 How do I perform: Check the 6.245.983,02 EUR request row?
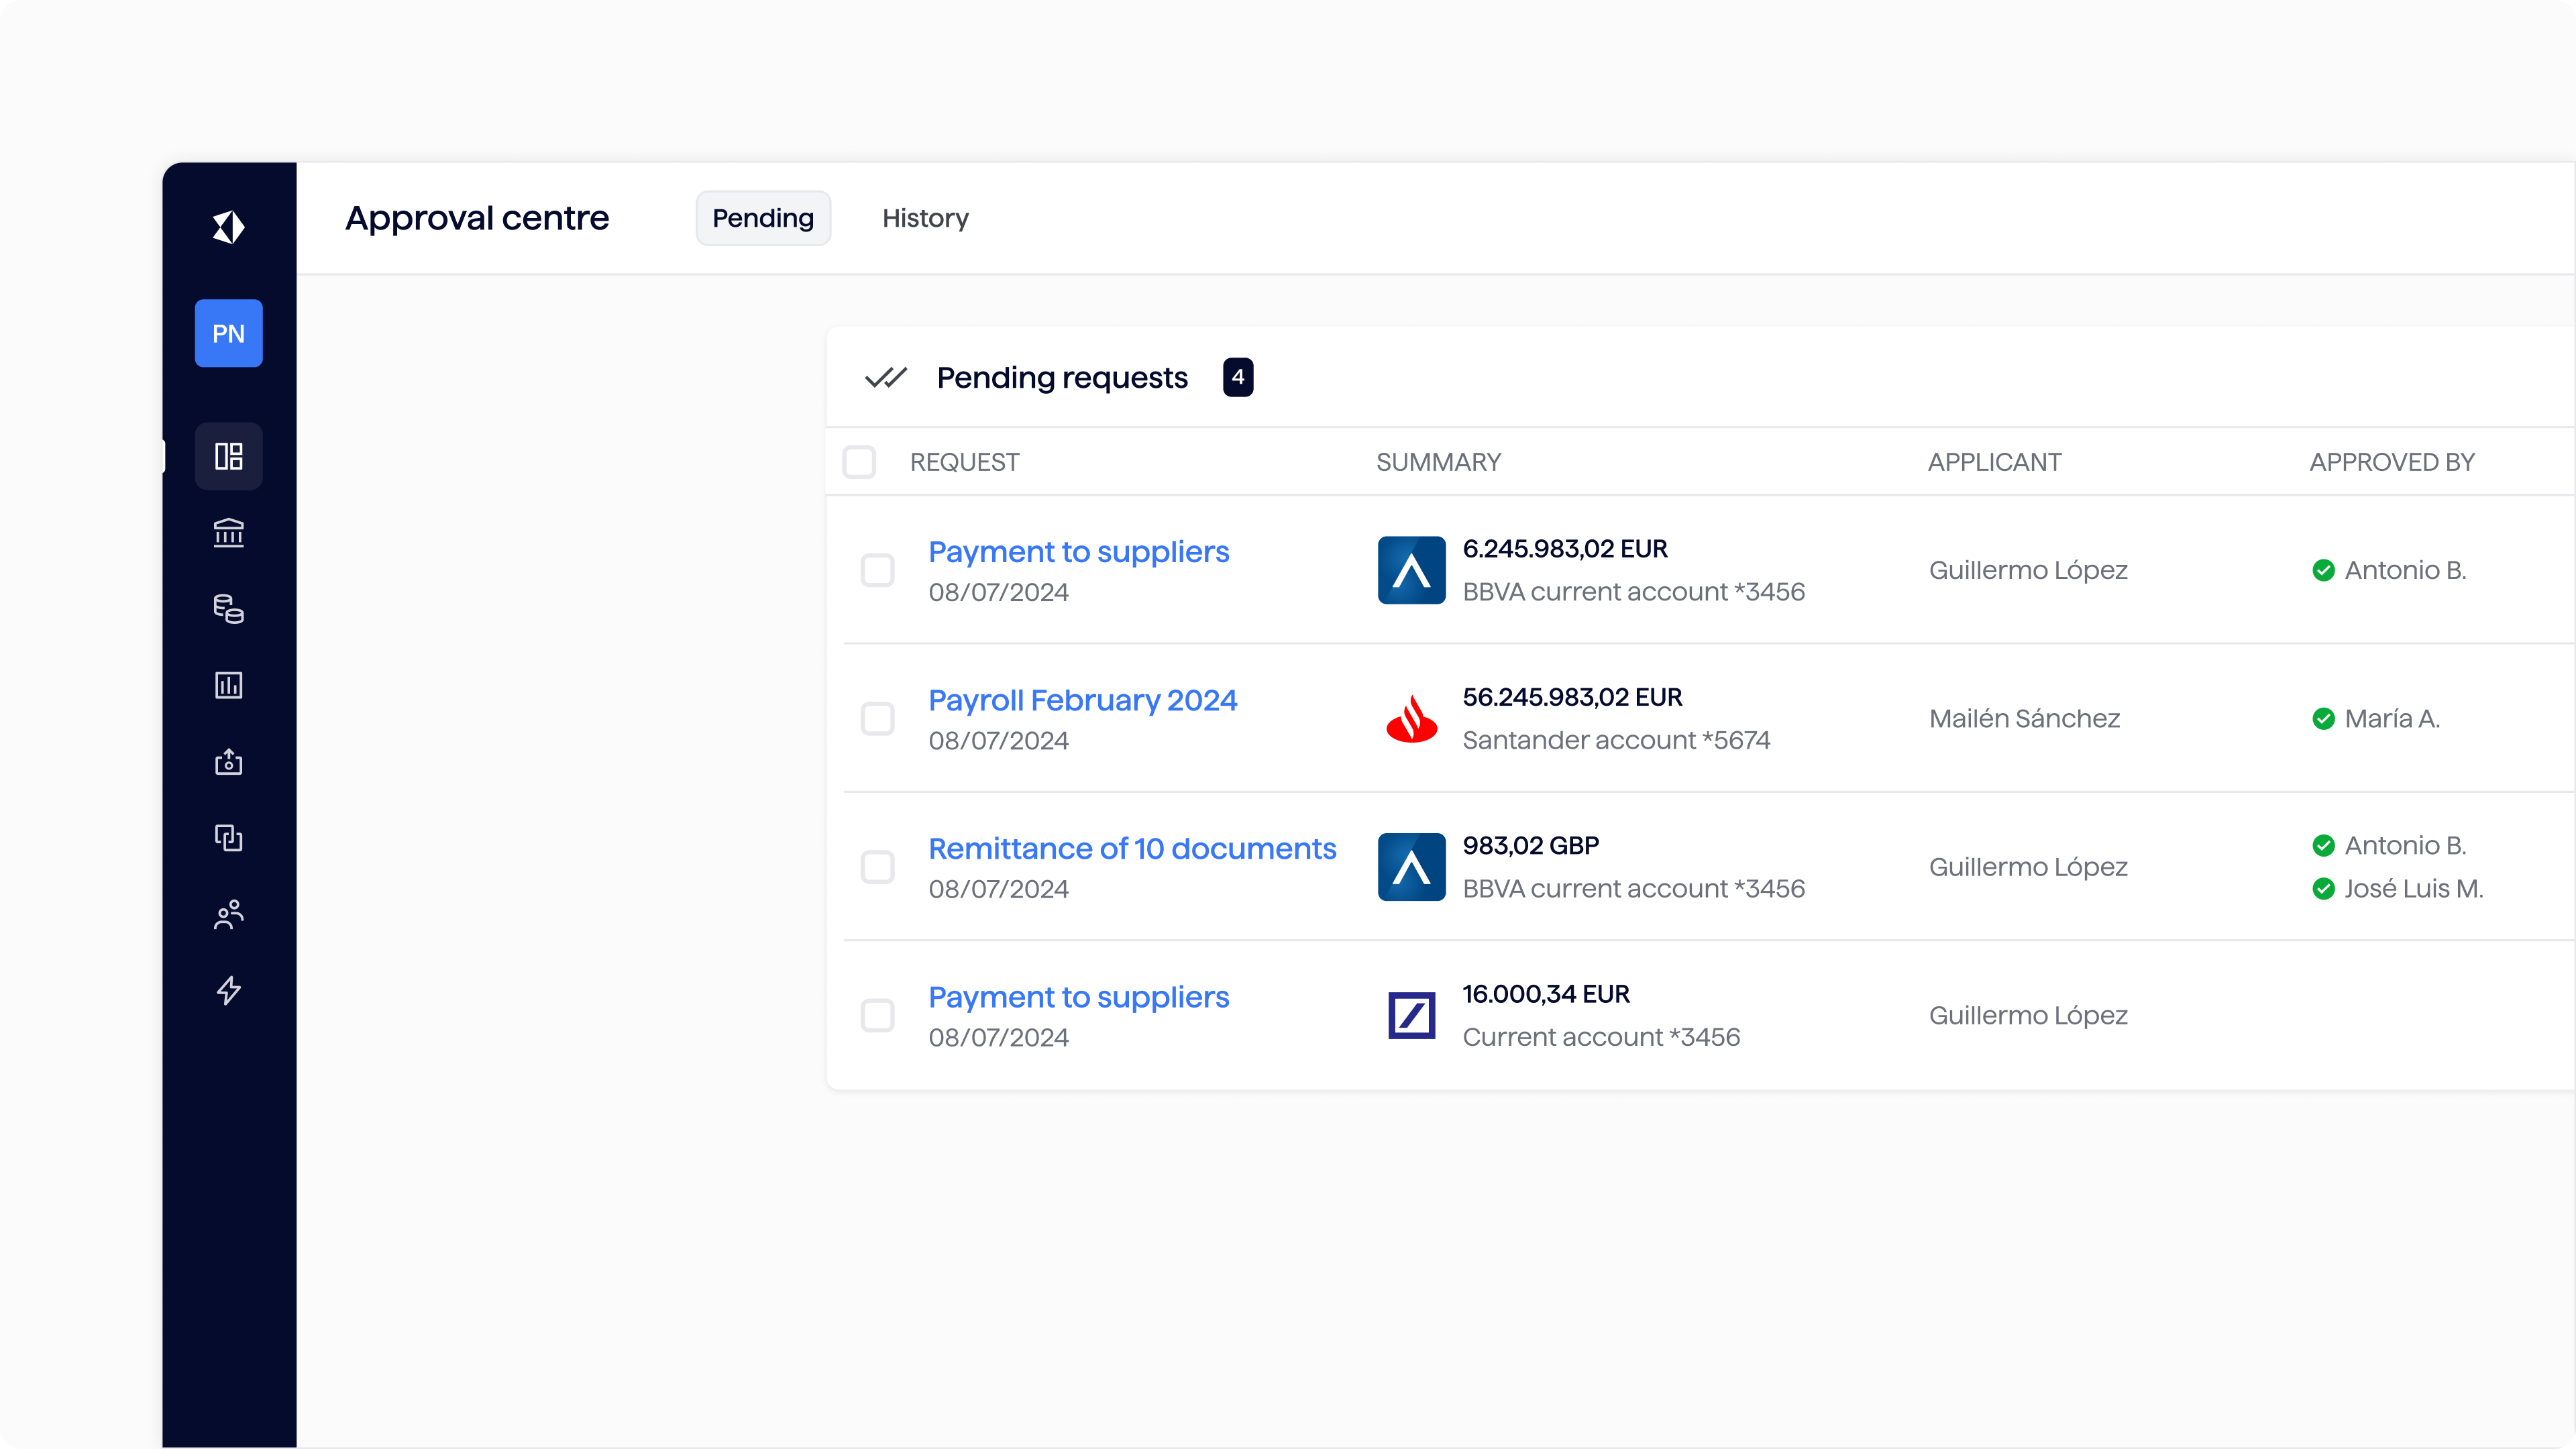point(877,570)
